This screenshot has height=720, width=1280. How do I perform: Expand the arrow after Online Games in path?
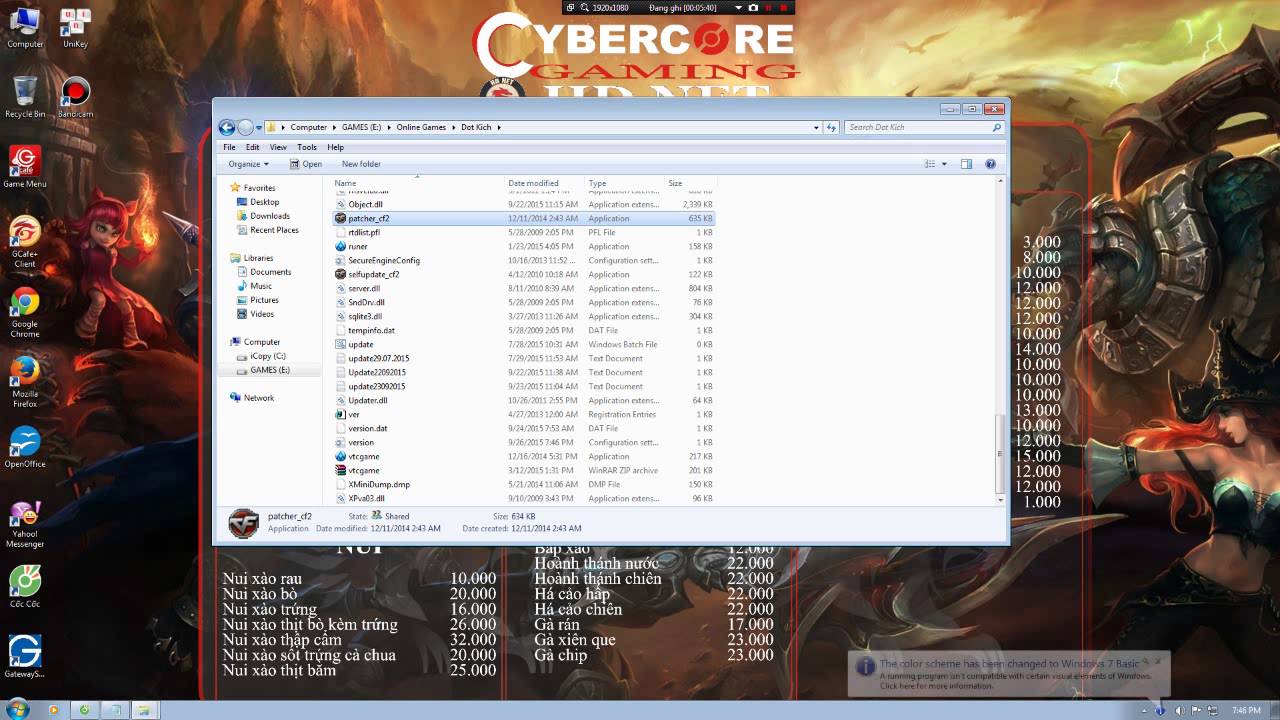pos(452,127)
